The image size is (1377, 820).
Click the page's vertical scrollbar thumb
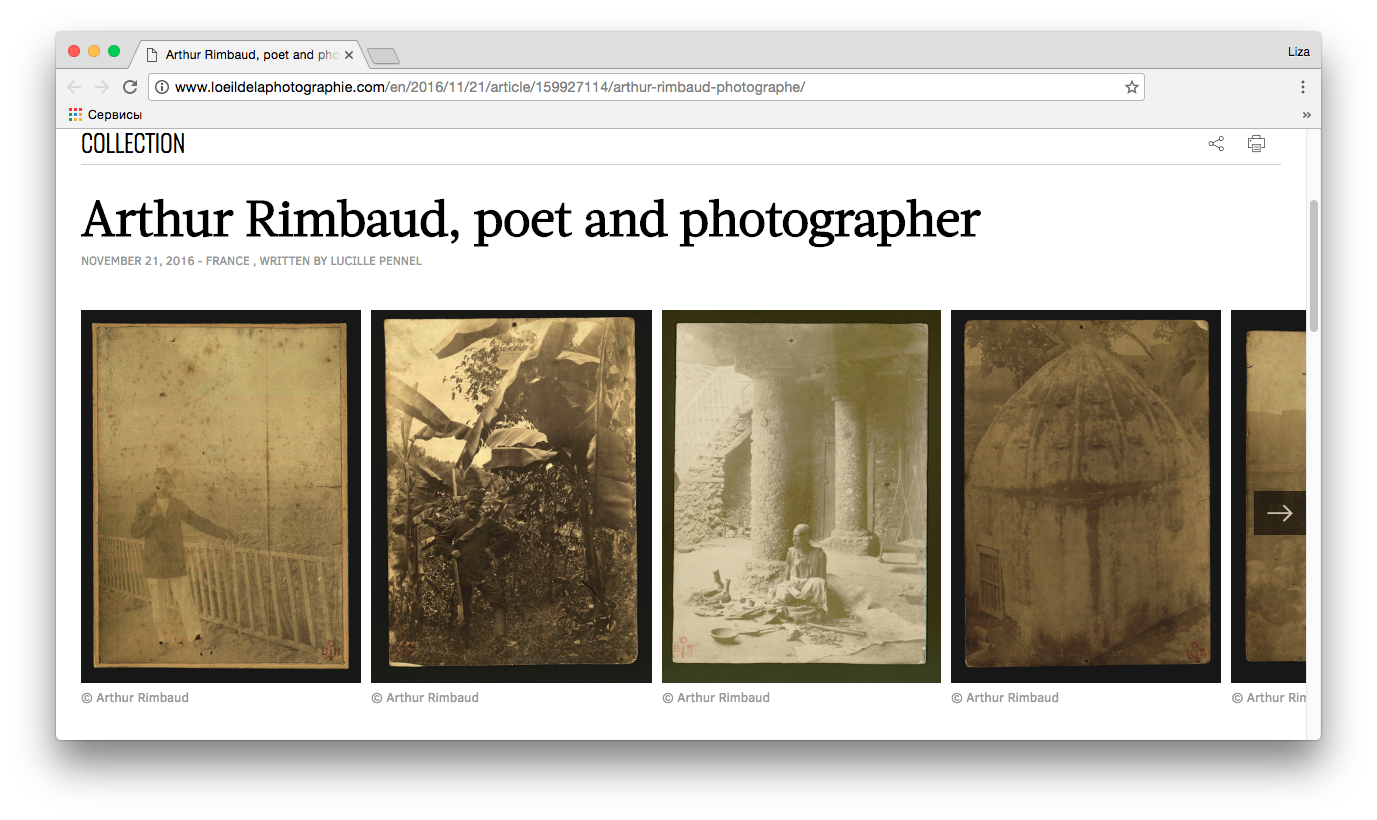(1313, 265)
